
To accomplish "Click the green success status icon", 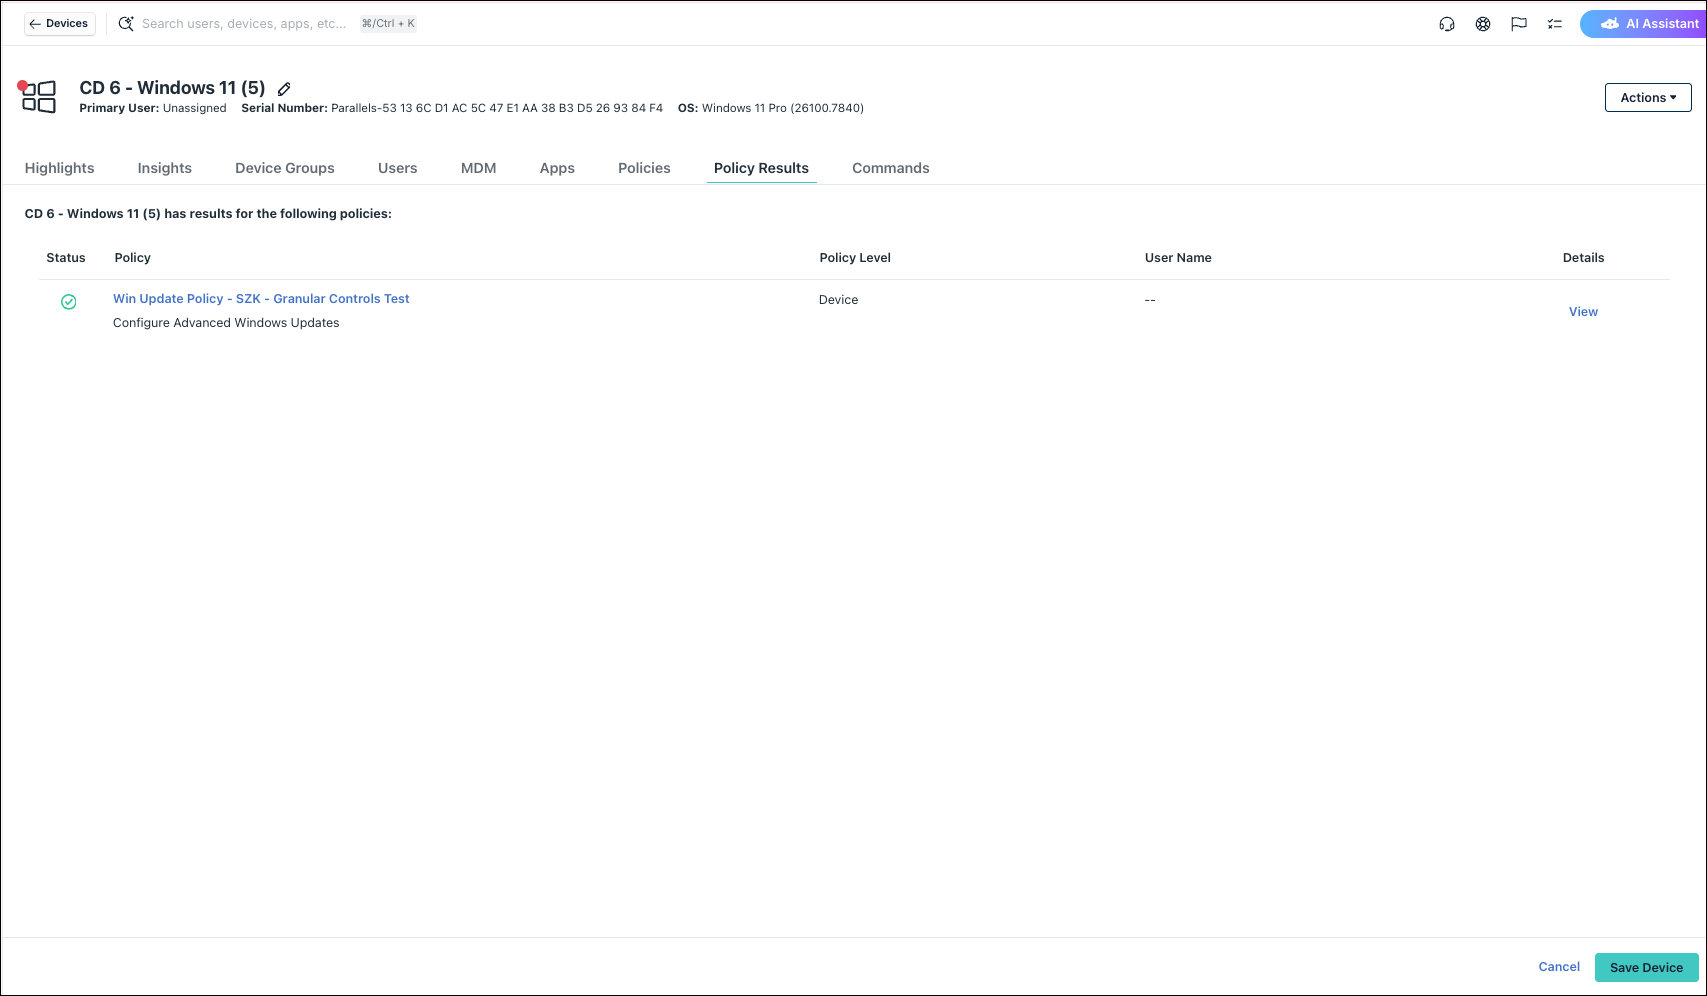I will tap(69, 302).
